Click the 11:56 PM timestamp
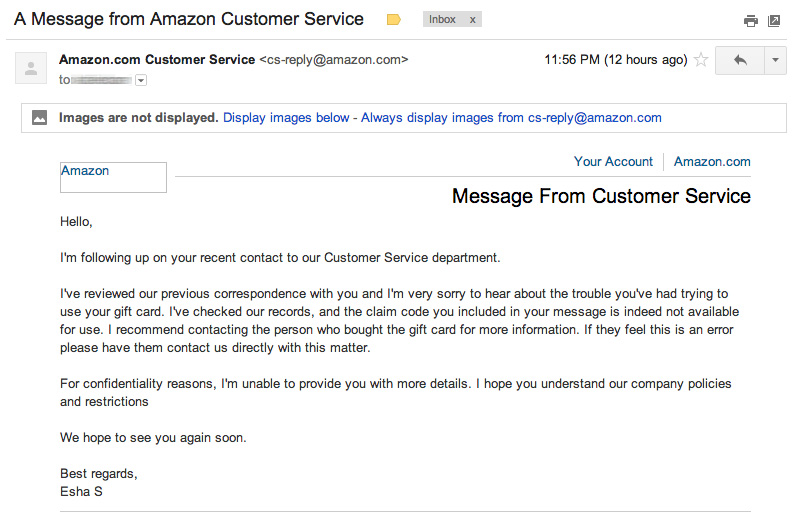The image size is (801, 519). 615,60
